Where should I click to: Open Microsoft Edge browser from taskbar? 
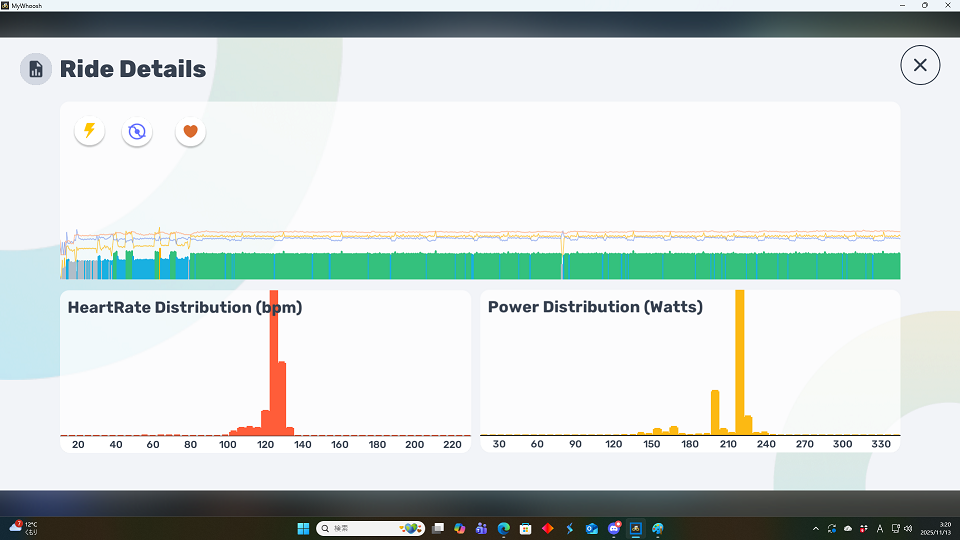point(504,528)
